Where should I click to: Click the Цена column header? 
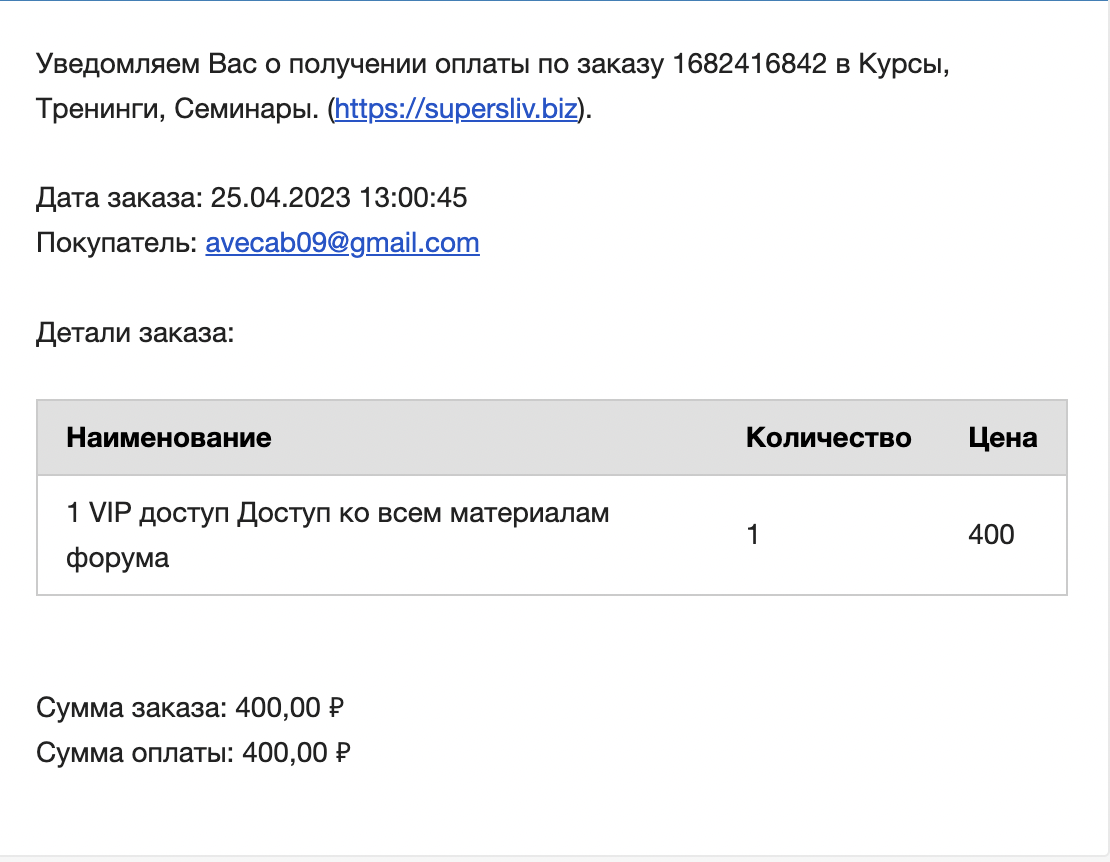coord(1003,437)
